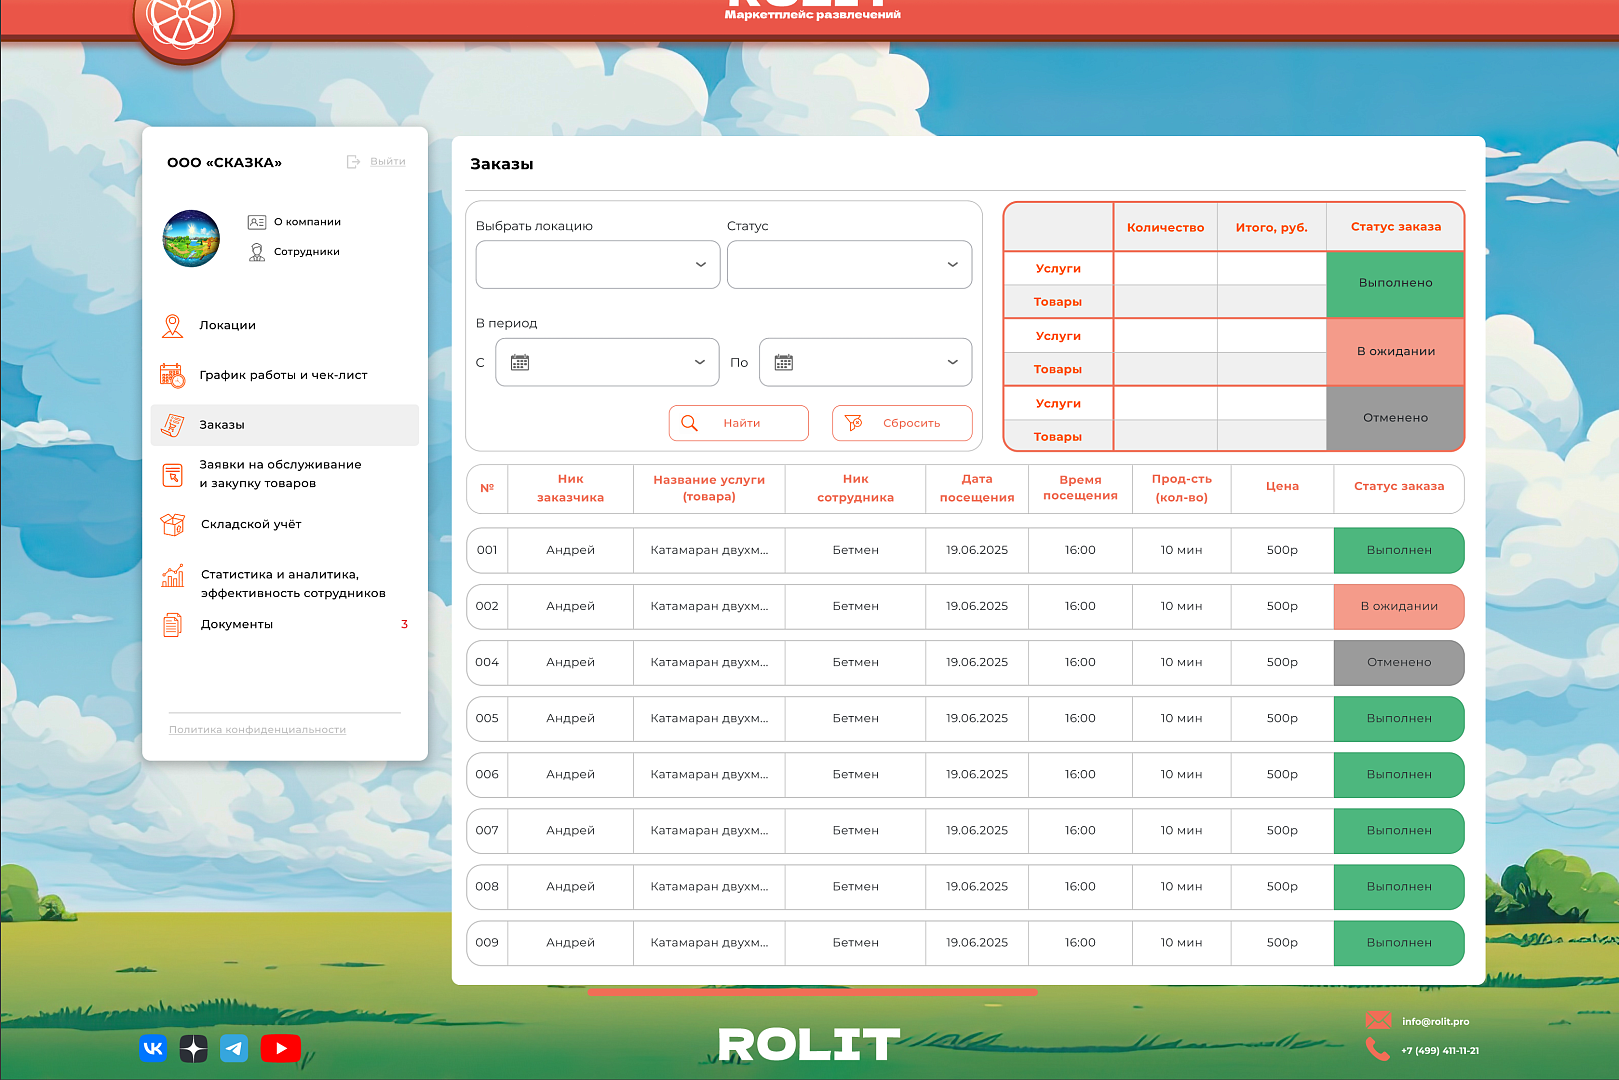Click the Documents page icon
Image resolution: width=1619 pixels, height=1080 pixels.
pos(173,625)
